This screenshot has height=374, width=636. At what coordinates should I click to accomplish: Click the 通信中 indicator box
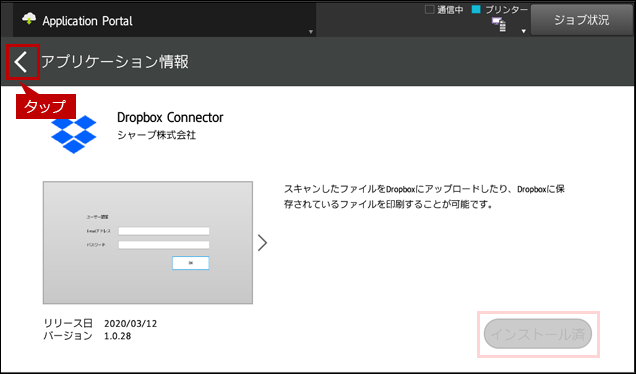(429, 9)
